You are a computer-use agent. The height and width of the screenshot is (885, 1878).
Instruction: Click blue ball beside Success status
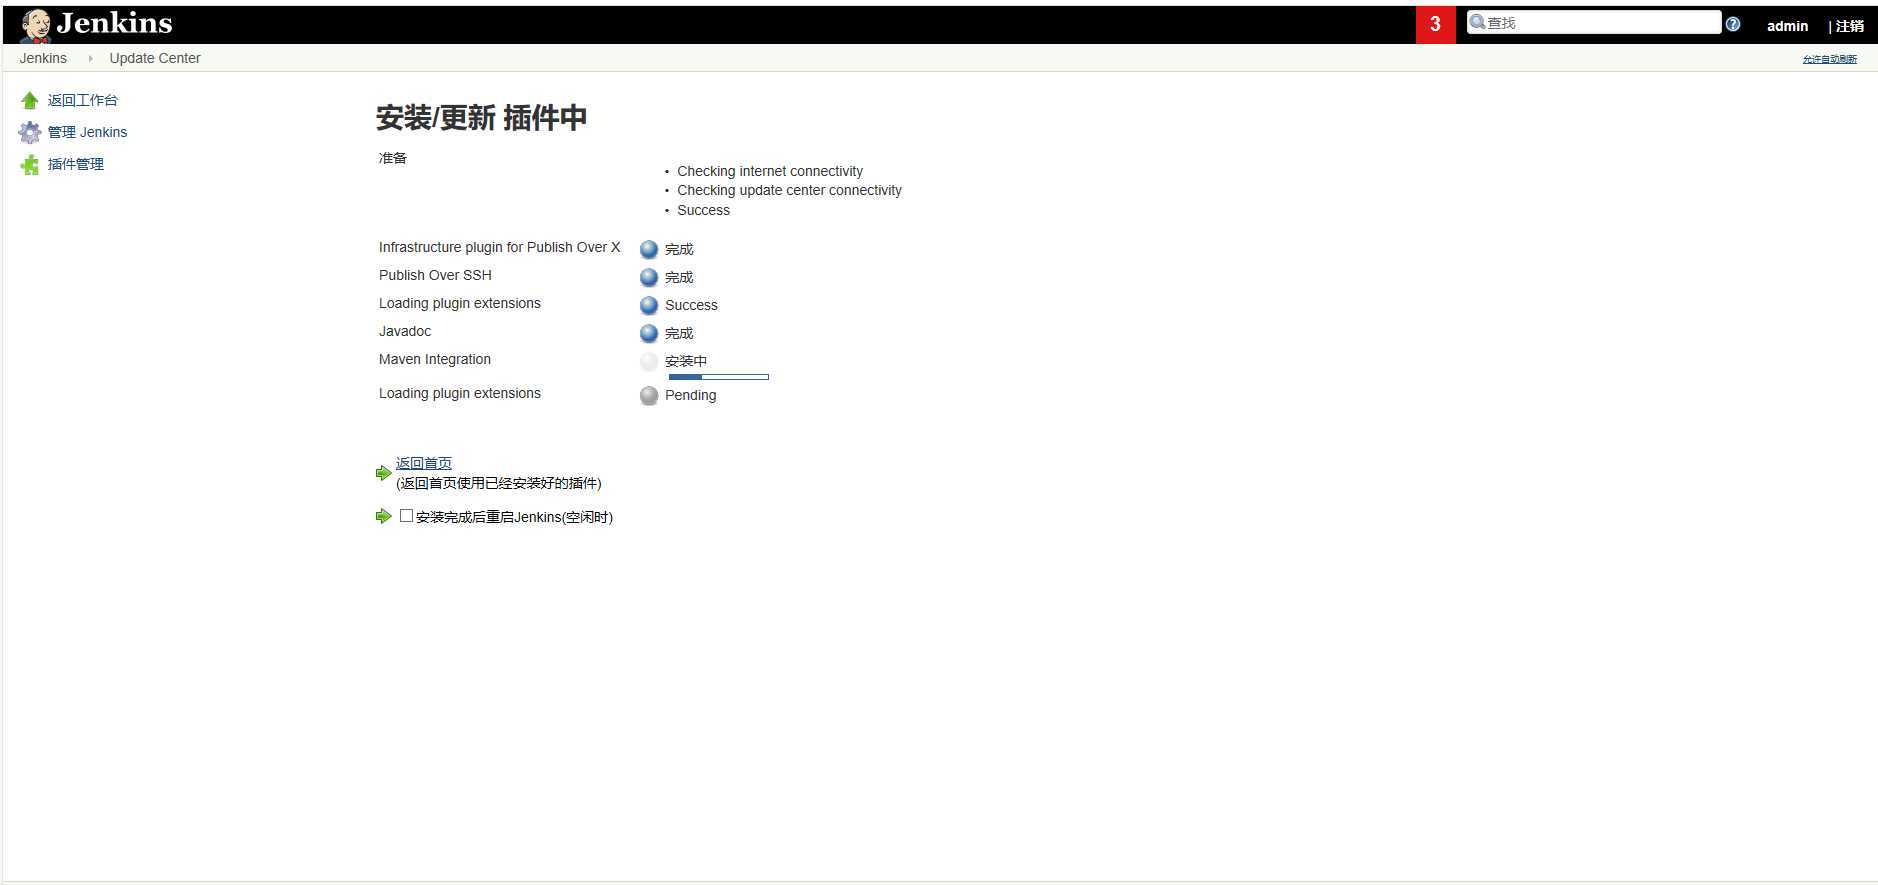(649, 305)
